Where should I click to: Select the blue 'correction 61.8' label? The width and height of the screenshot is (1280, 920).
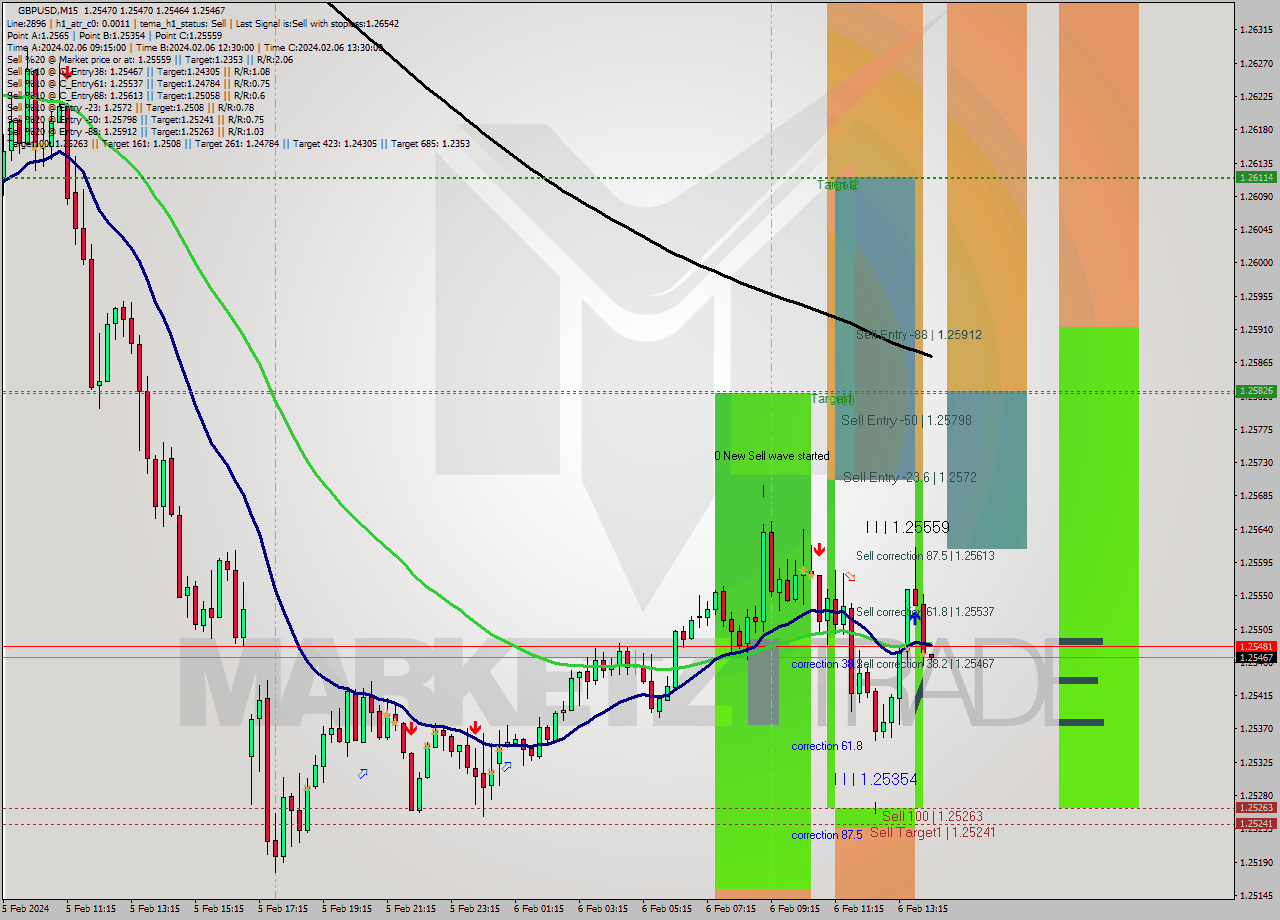tap(827, 746)
